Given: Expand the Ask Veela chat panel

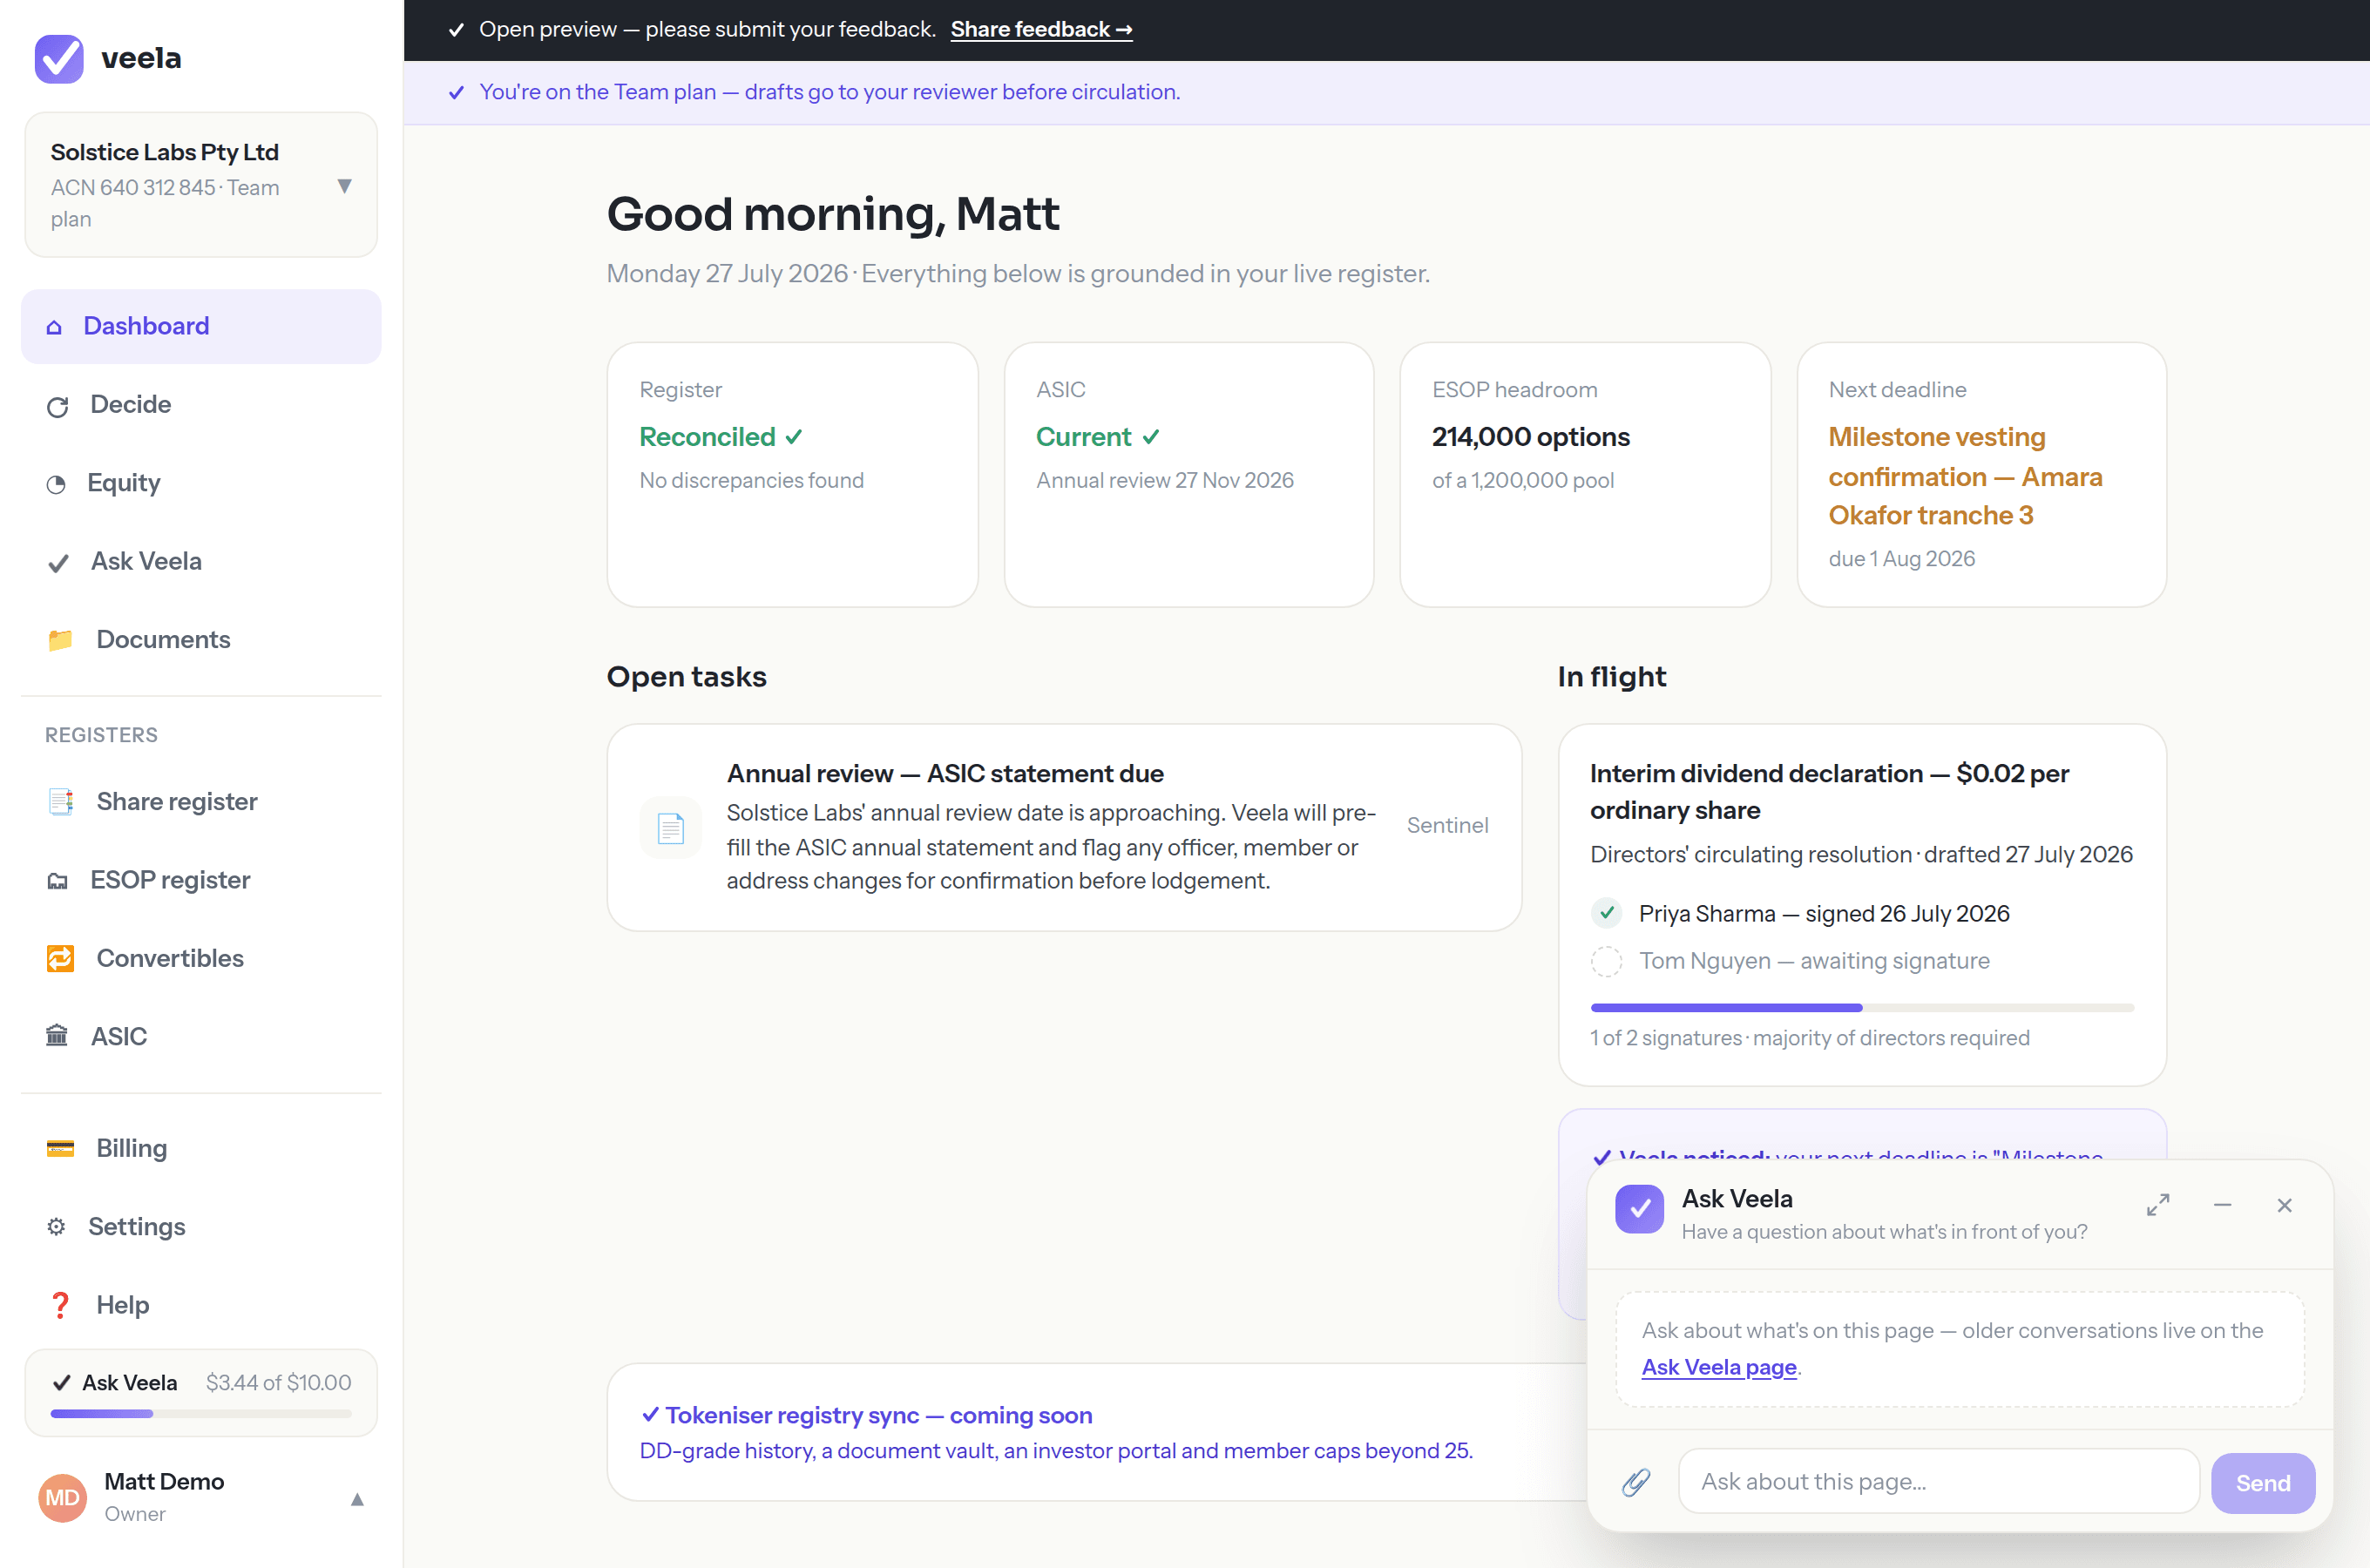Looking at the screenshot, I should pyautogui.click(x=2158, y=1205).
